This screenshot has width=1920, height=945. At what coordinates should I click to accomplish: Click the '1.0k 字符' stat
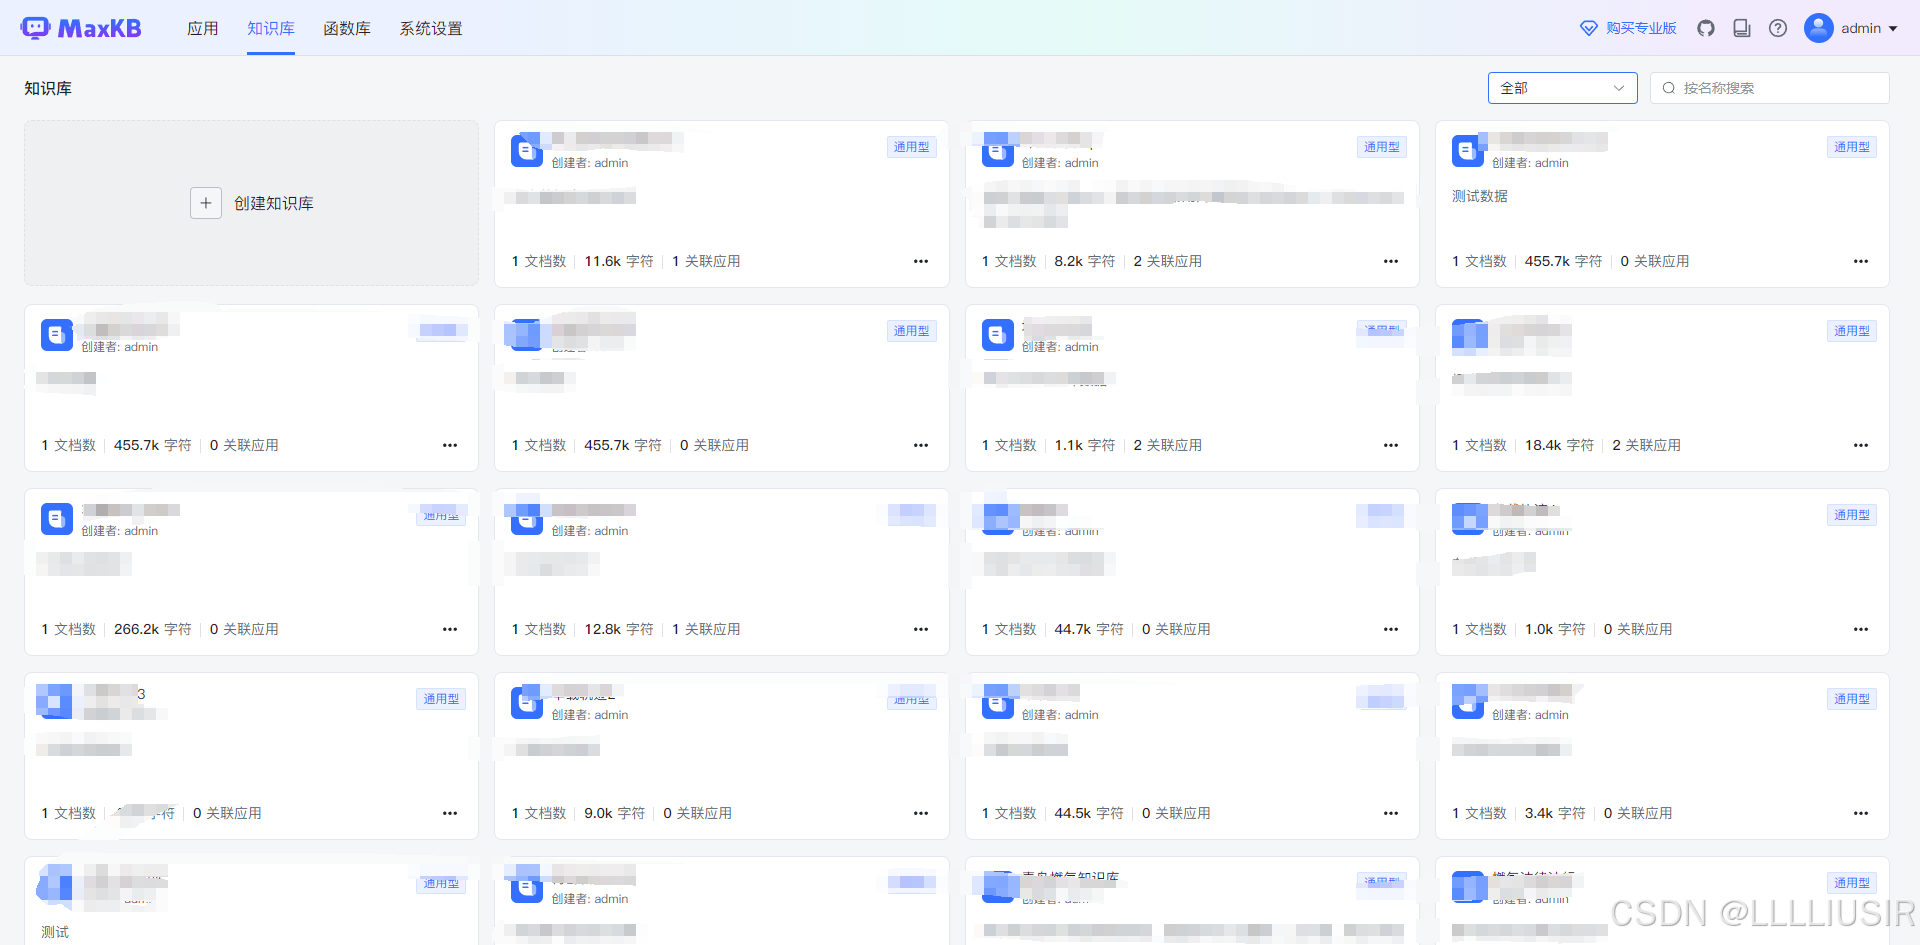click(1555, 629)
